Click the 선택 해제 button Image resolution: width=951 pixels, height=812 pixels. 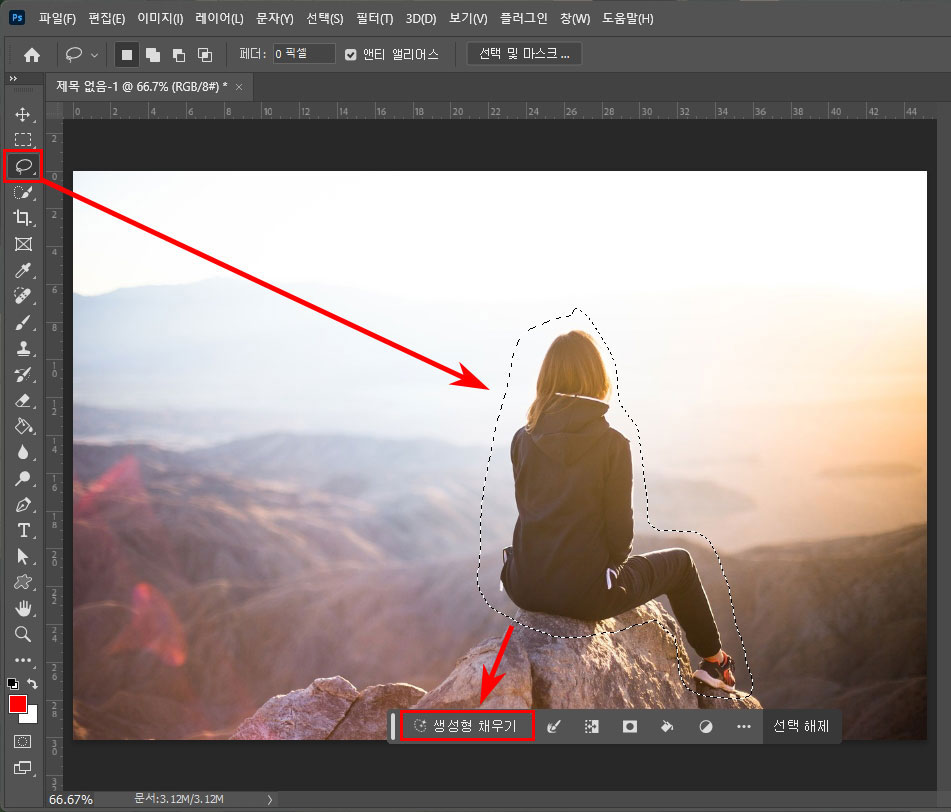tap(801, 726)
